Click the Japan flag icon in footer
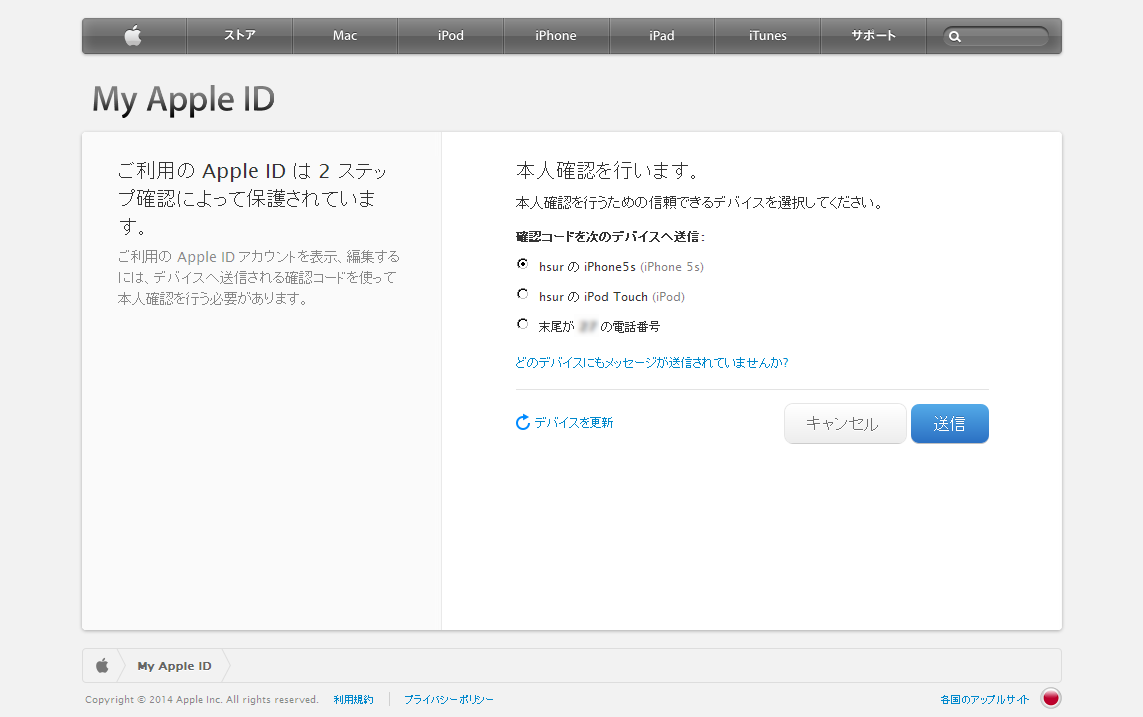 [x=1050, y=699]
